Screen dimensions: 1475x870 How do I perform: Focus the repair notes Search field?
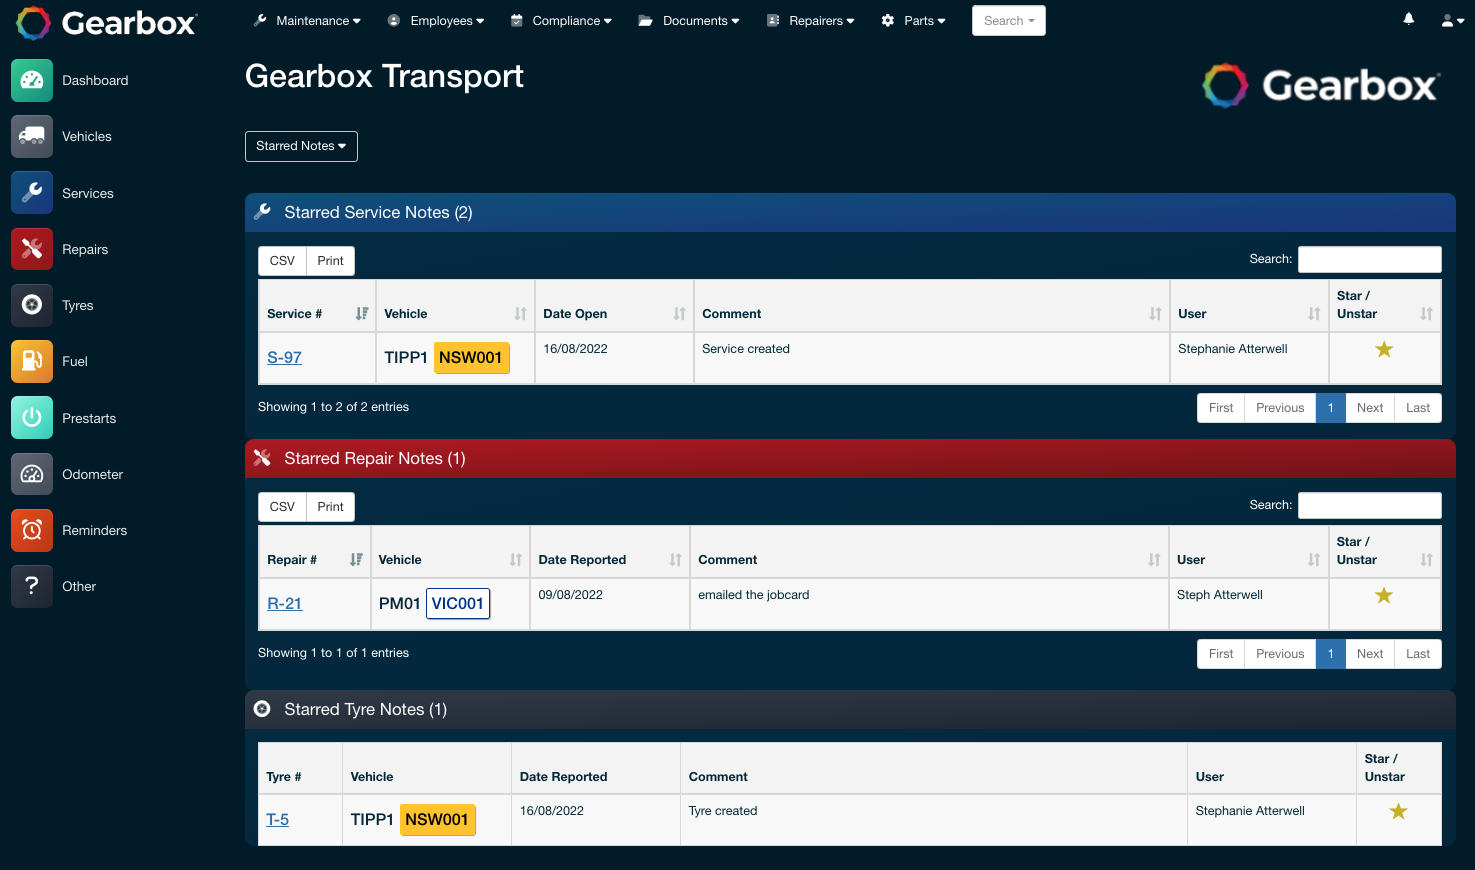coord(1370,505)
